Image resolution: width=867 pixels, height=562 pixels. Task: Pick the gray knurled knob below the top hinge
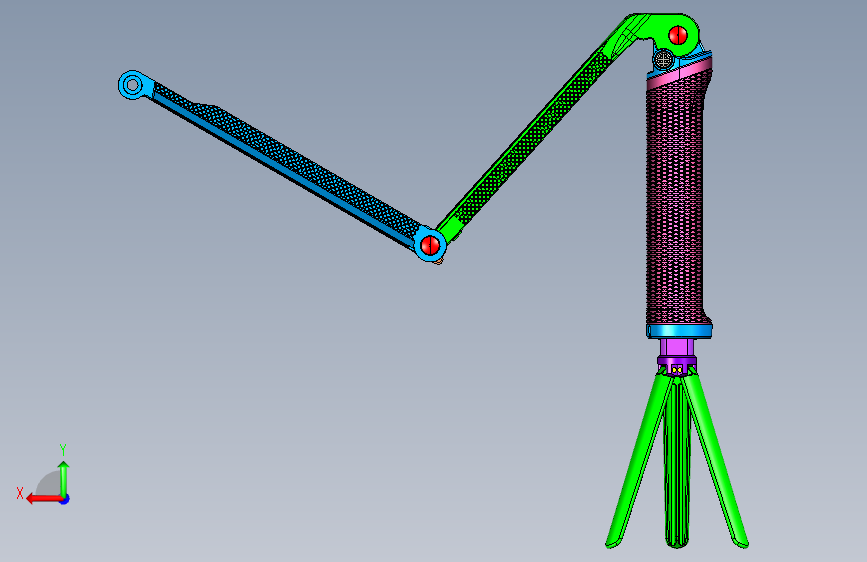[x=664, y=59]
